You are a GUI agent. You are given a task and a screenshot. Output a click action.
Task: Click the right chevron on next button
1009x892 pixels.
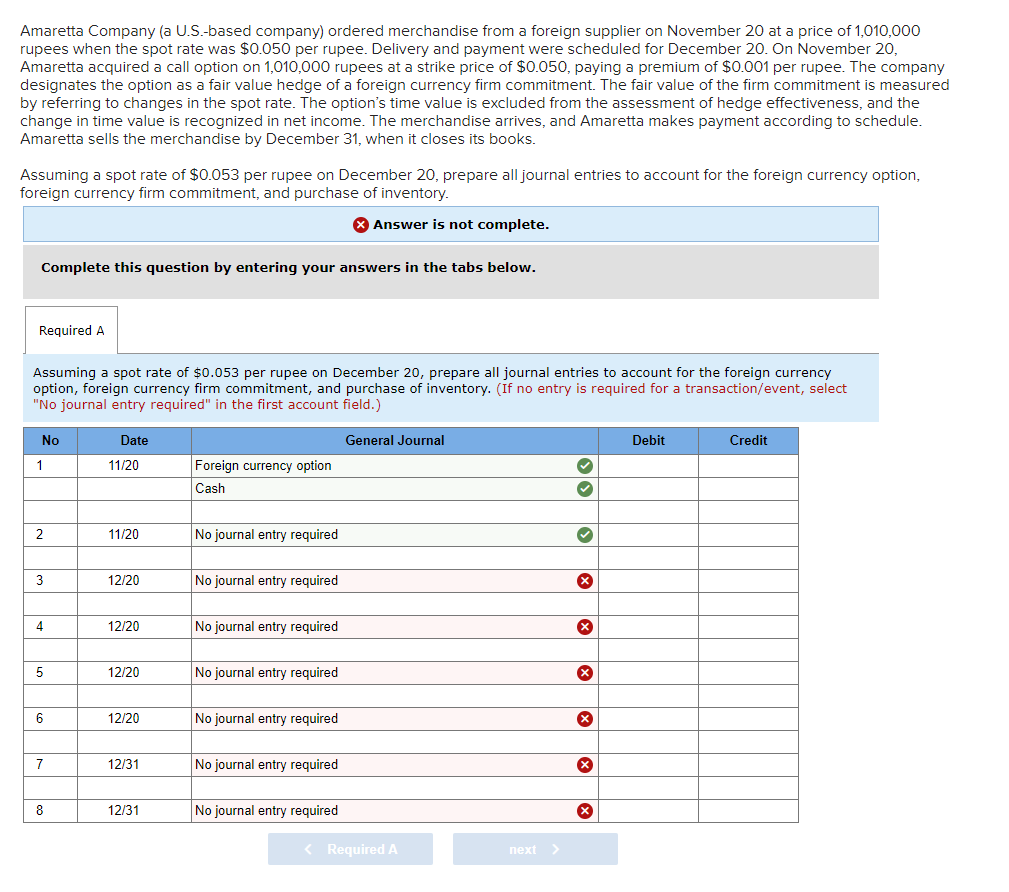(556, 849)
